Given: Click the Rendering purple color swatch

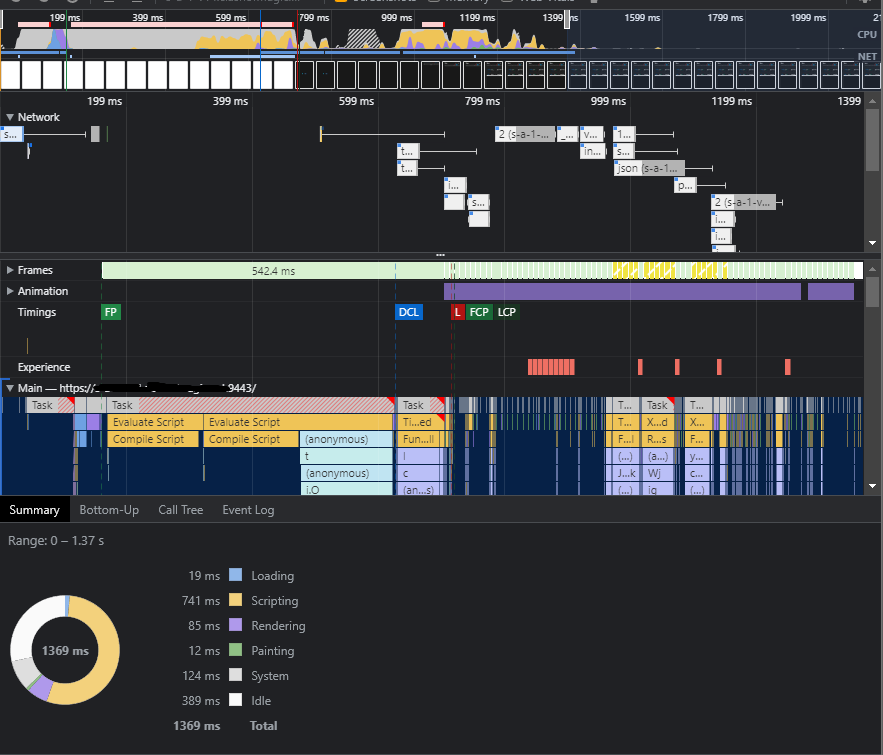Looking at the screenshot, I should coord(235,625).
